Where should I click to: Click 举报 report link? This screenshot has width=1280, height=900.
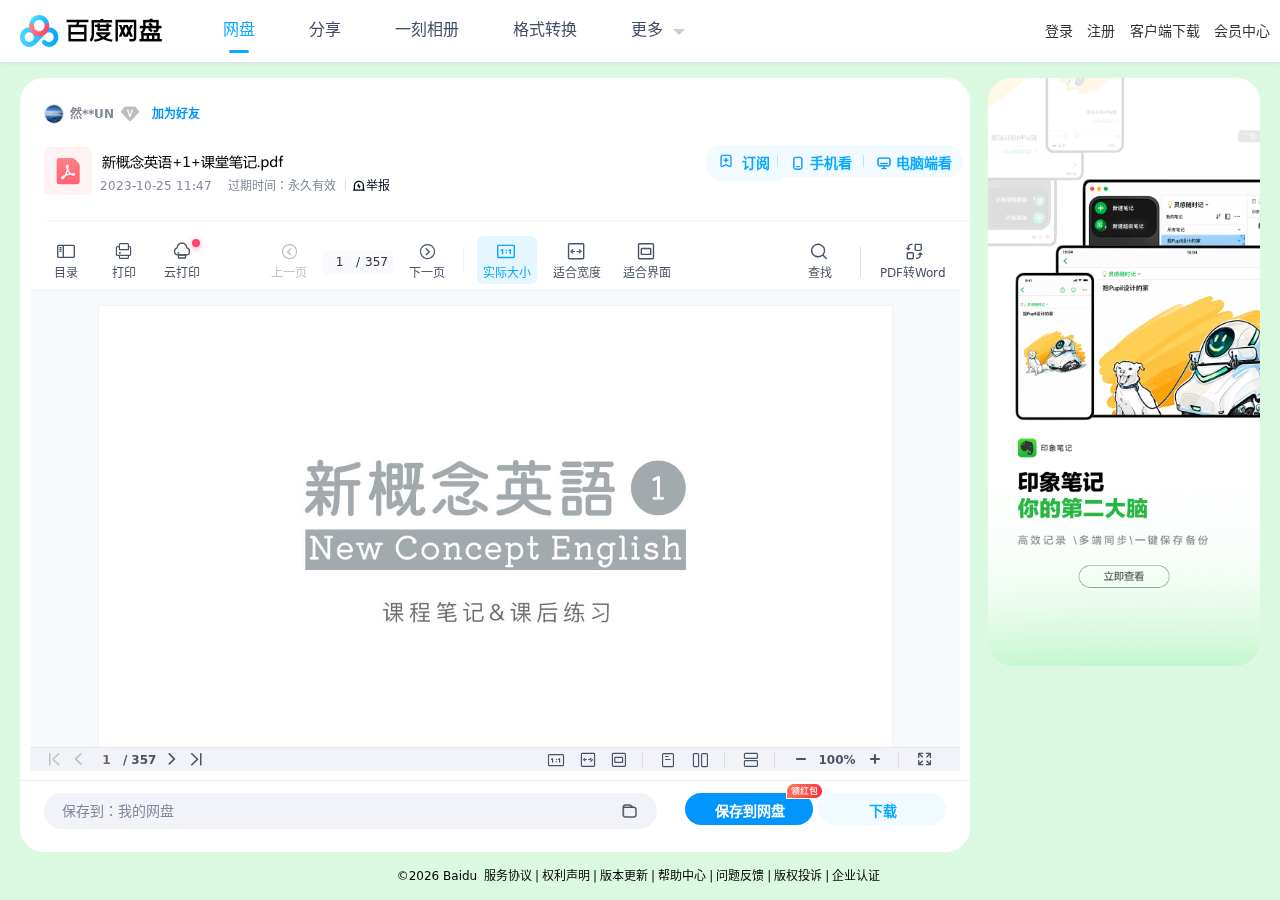click(x=371, y=185)
